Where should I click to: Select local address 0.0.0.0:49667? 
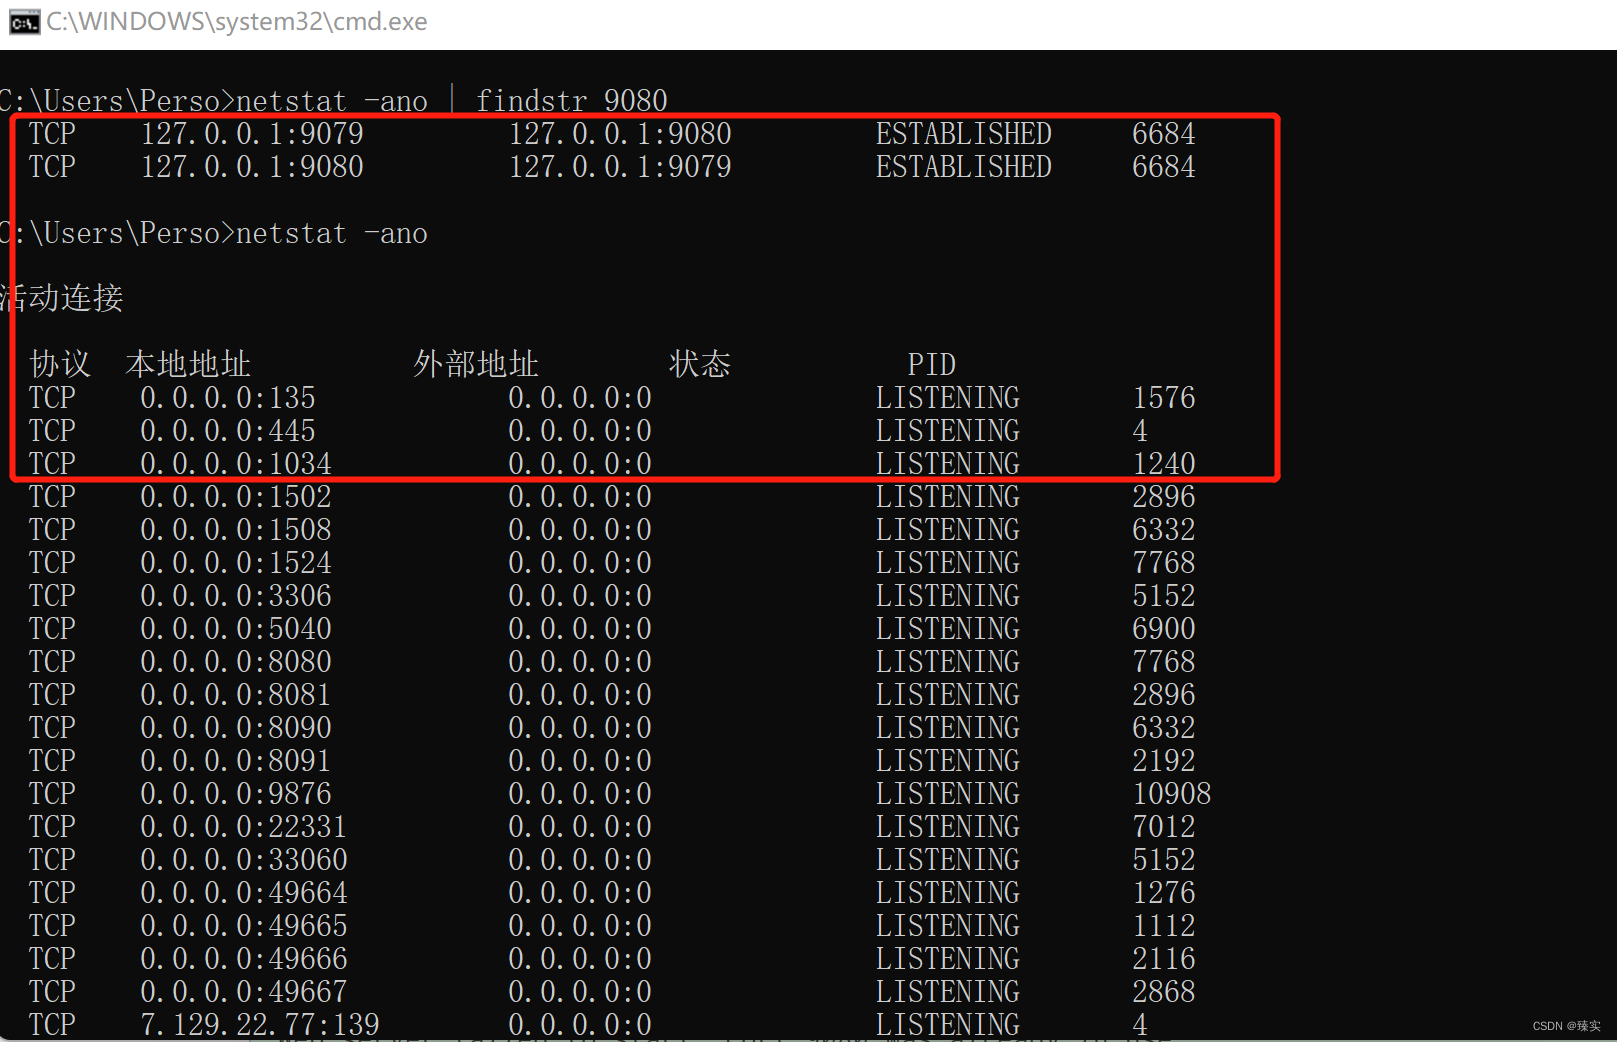244,992
